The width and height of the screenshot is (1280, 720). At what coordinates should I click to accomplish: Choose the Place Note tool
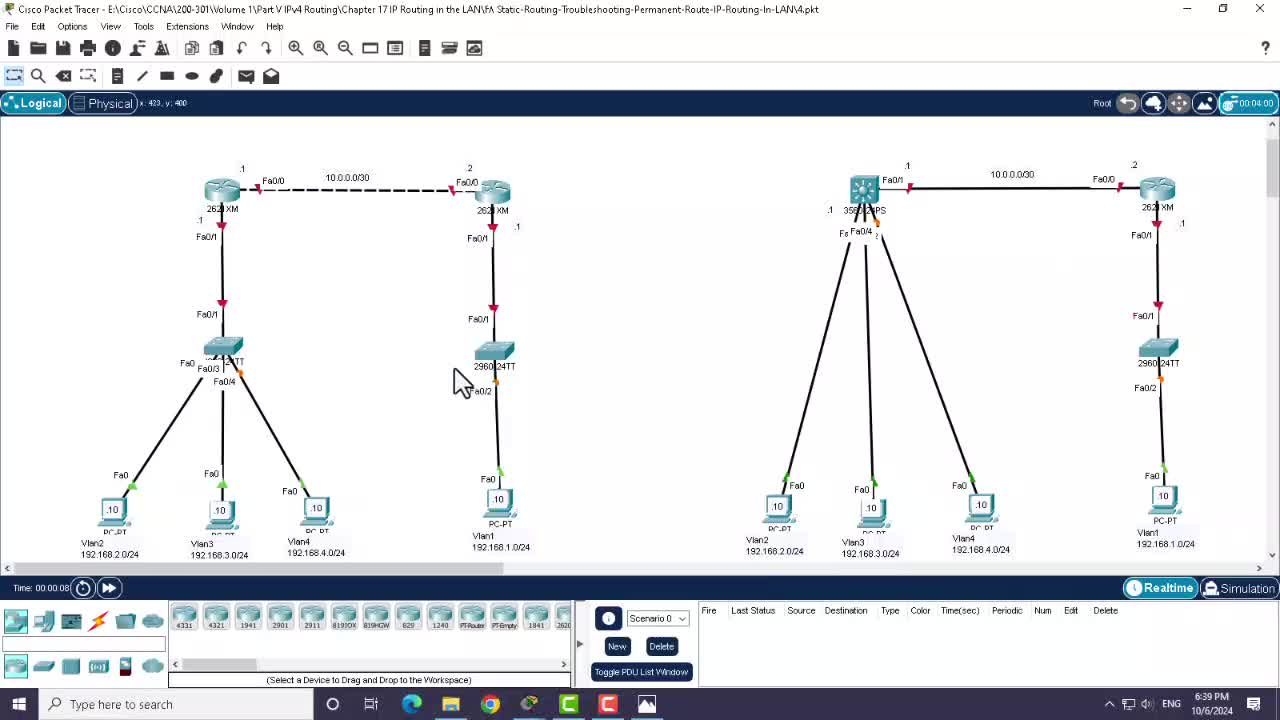click(117, 76)
